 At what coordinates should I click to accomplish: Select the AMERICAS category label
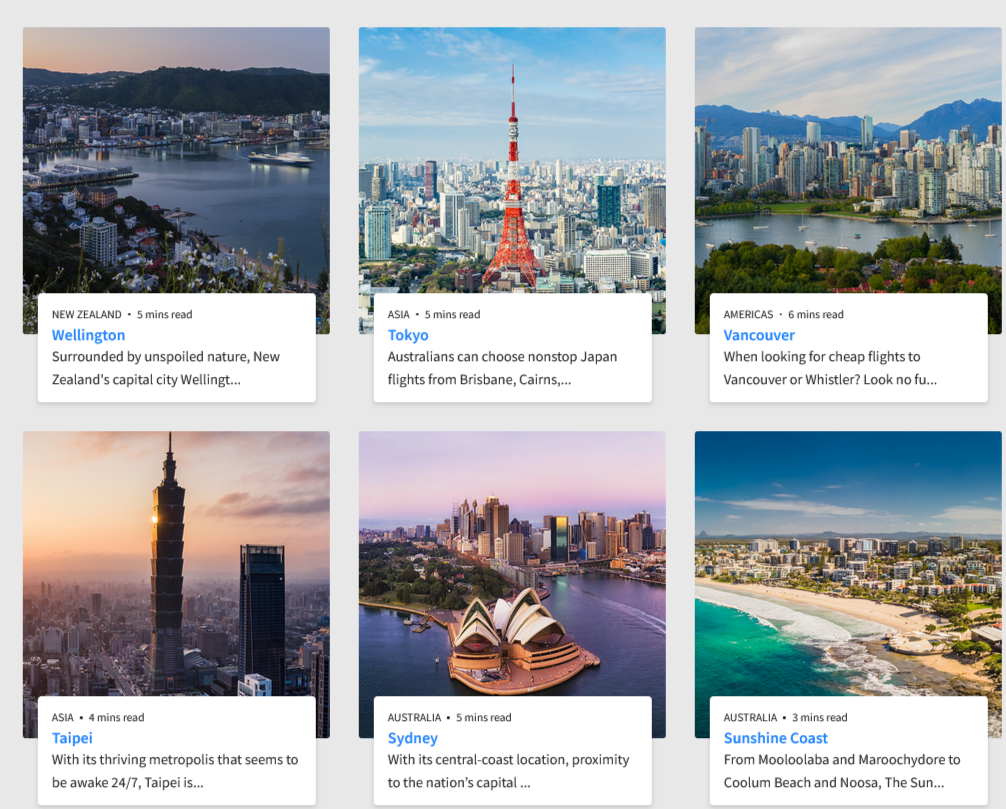tap(748, 314)
